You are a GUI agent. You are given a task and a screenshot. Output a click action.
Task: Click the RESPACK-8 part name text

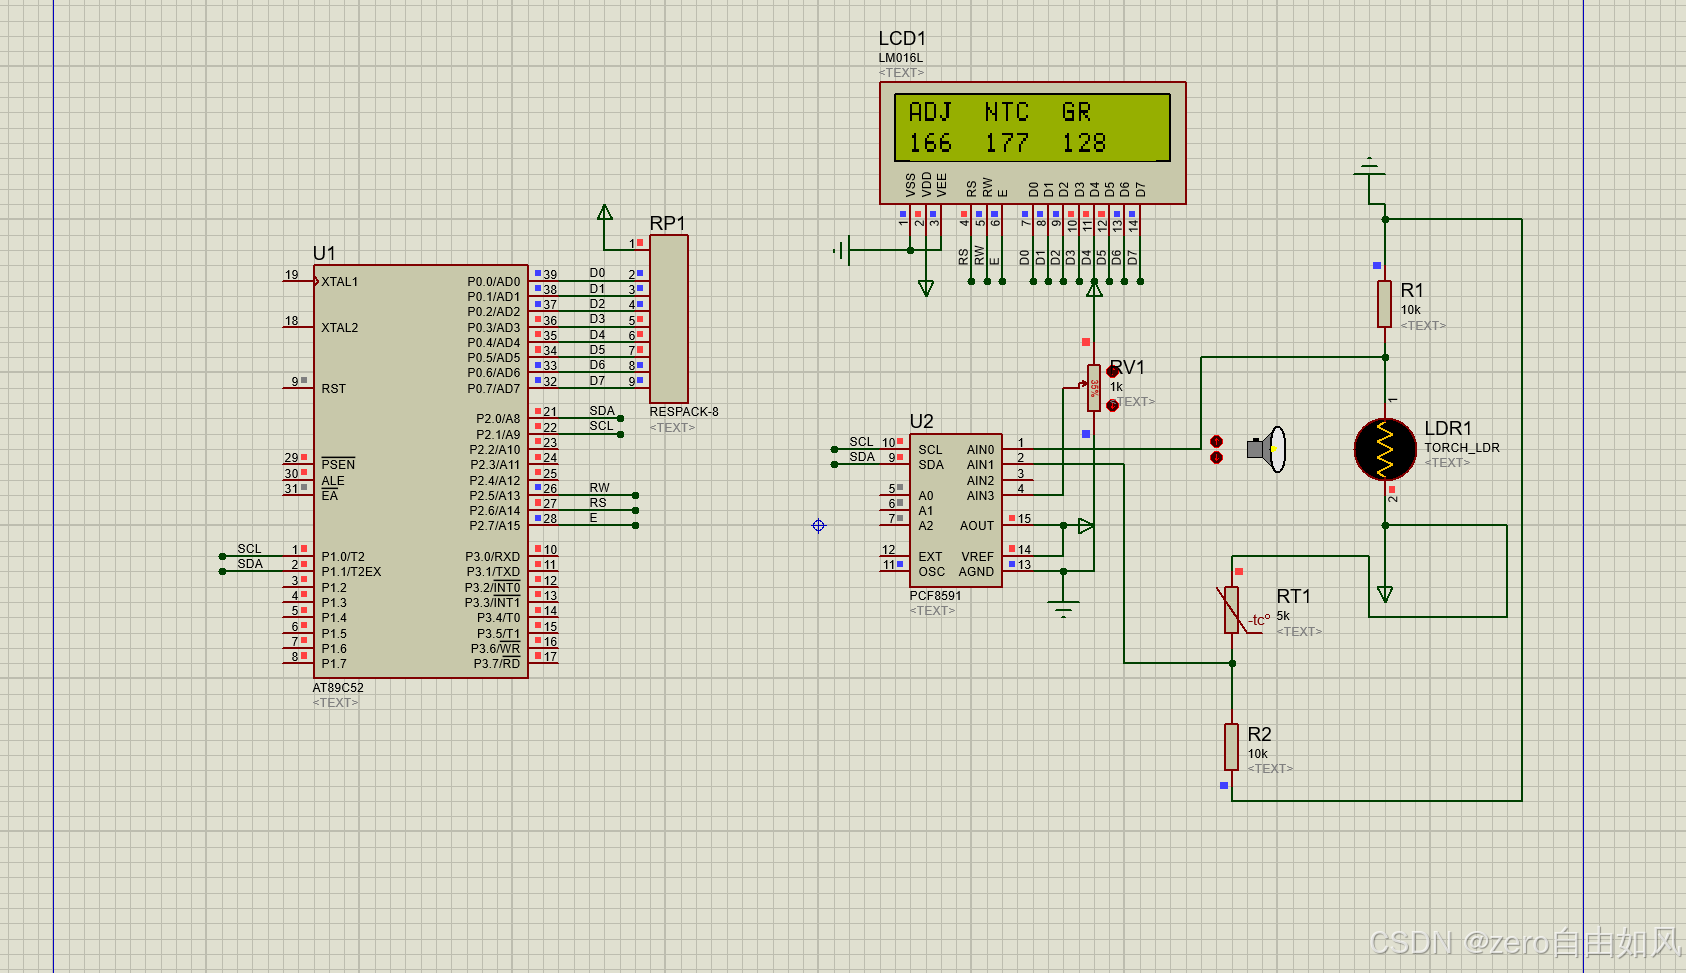click(x=684, y=412)
